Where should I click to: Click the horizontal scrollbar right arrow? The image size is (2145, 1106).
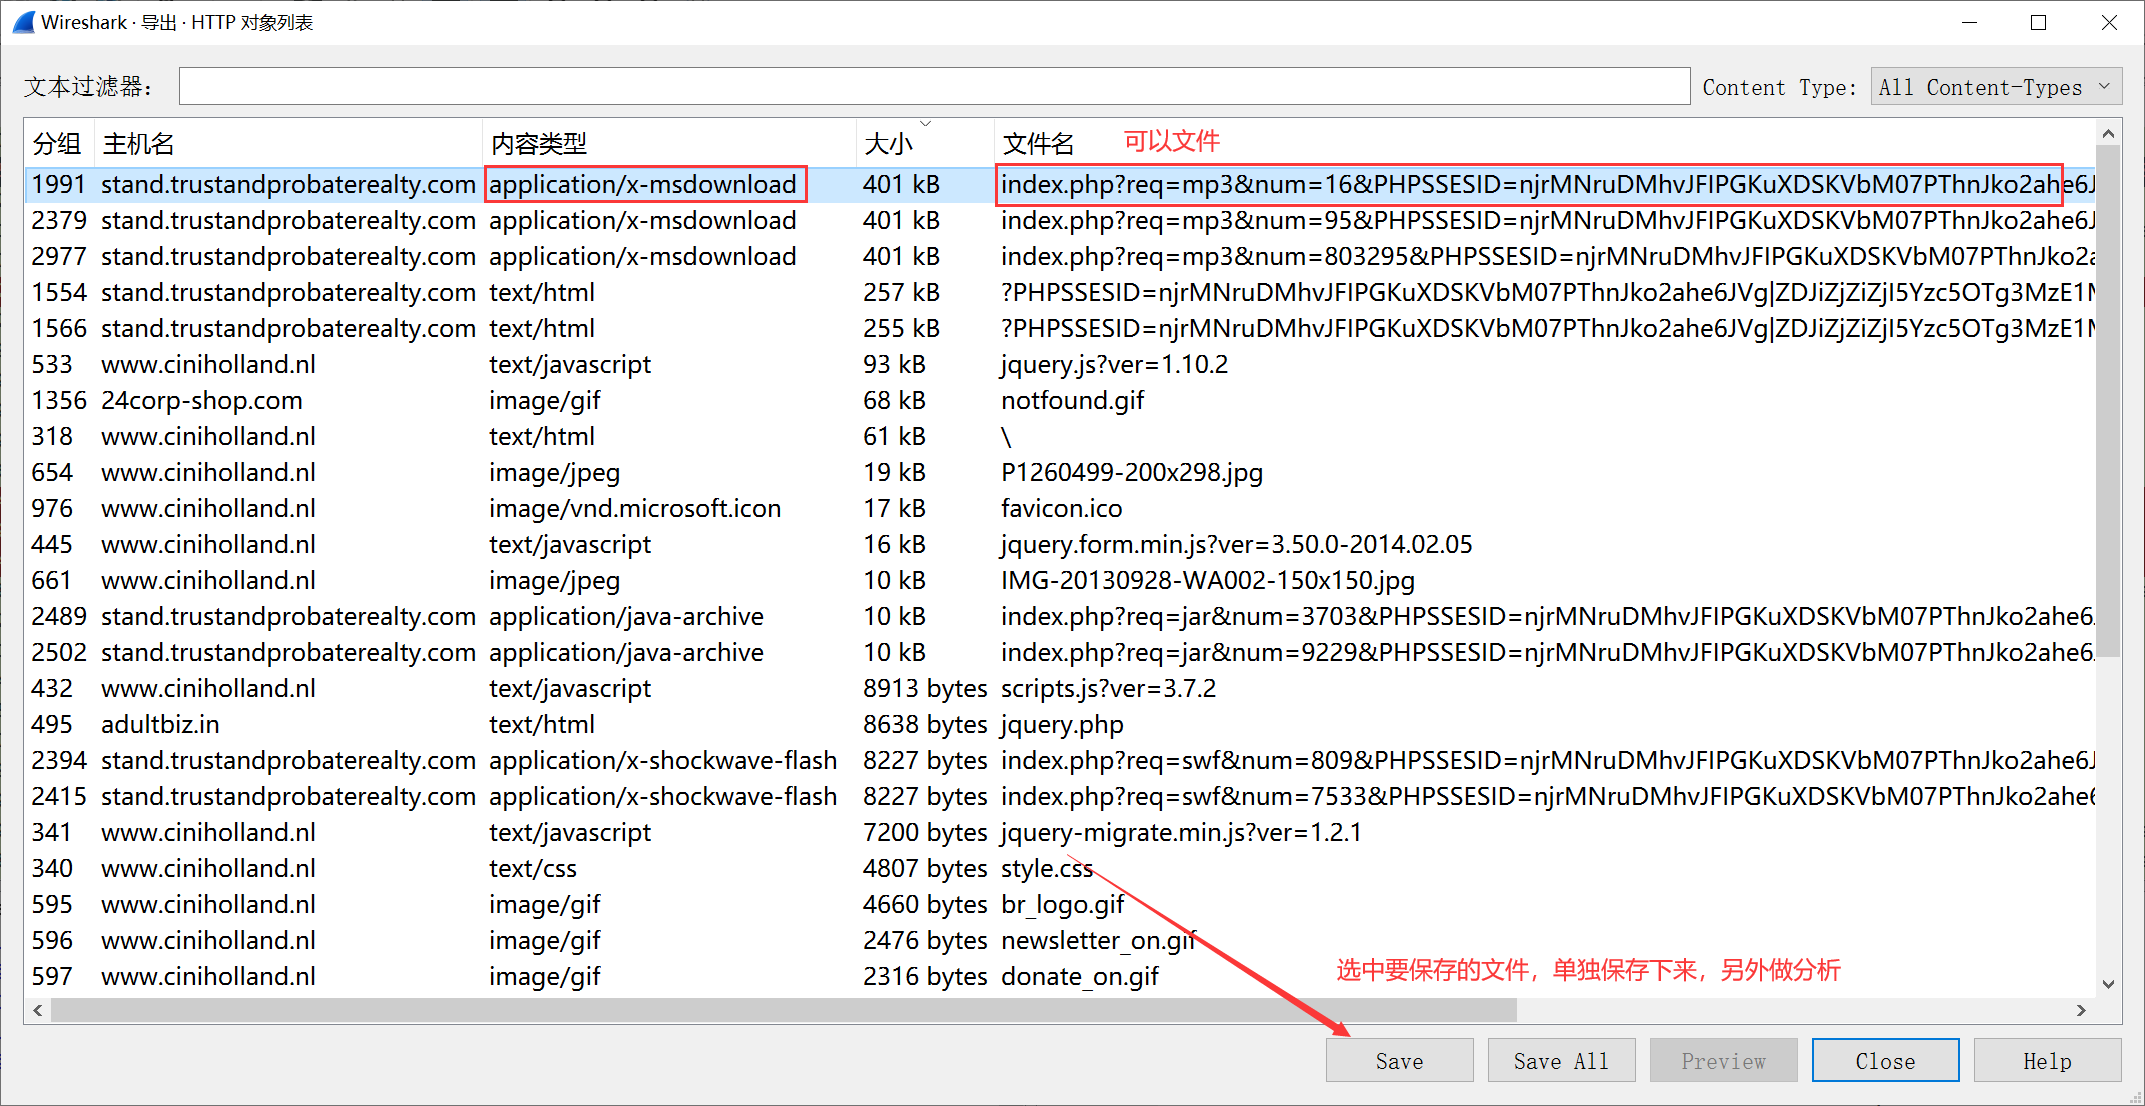(2081, 1011)
